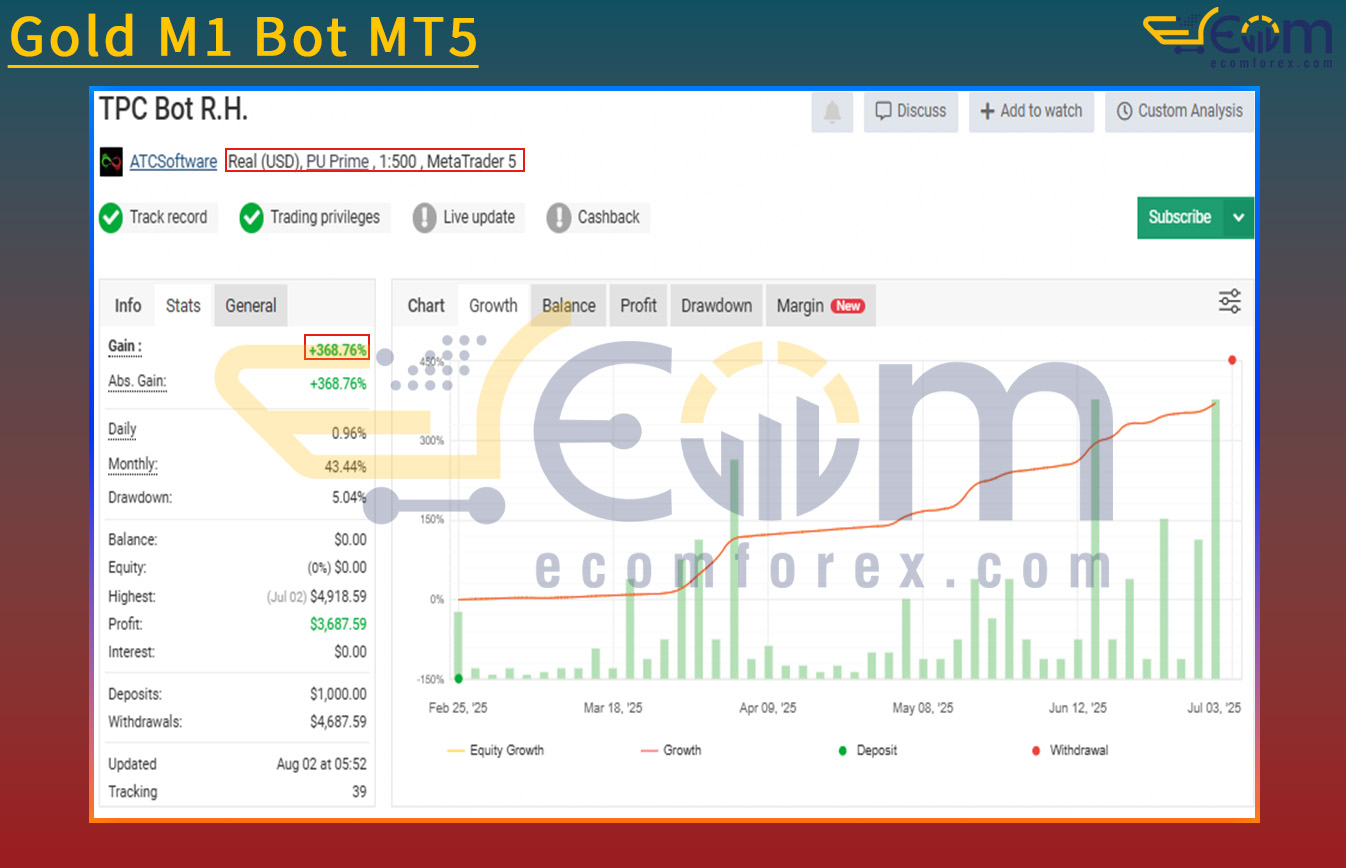The image size is (1346, 868).
Task: Toggle Equity Growth legend series
Action: click(495, 750)
